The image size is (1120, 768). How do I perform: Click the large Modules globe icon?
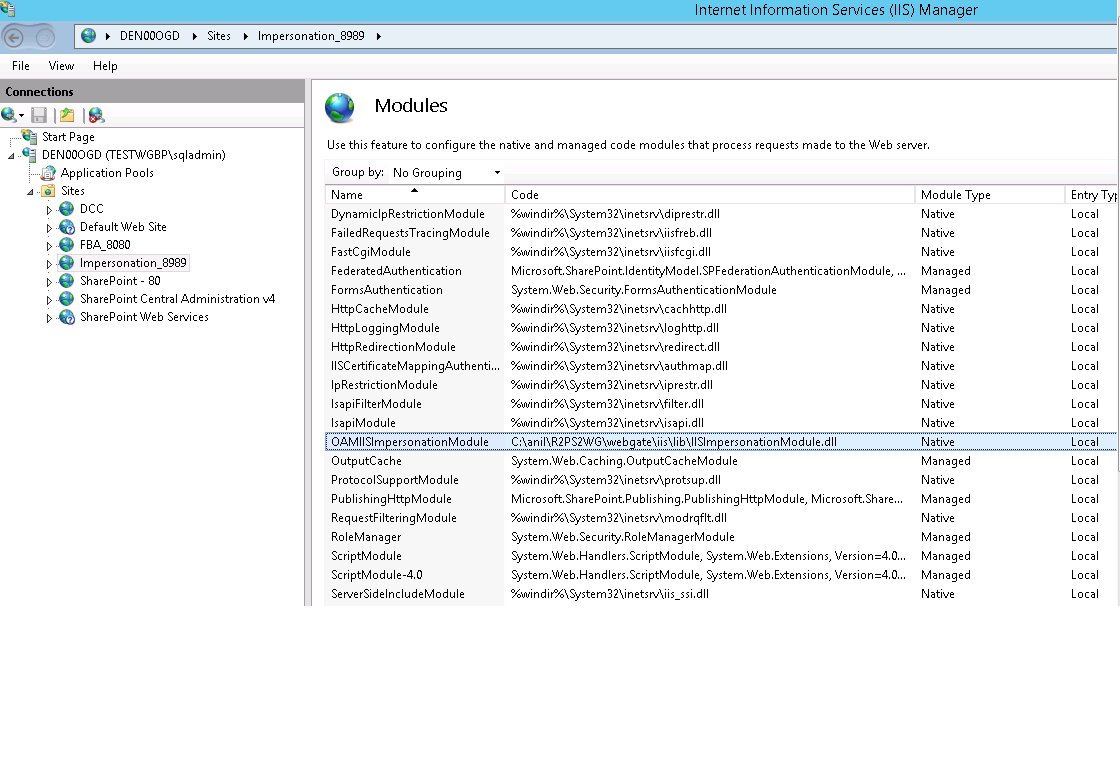pyautogui.click(x=339, y=107)
